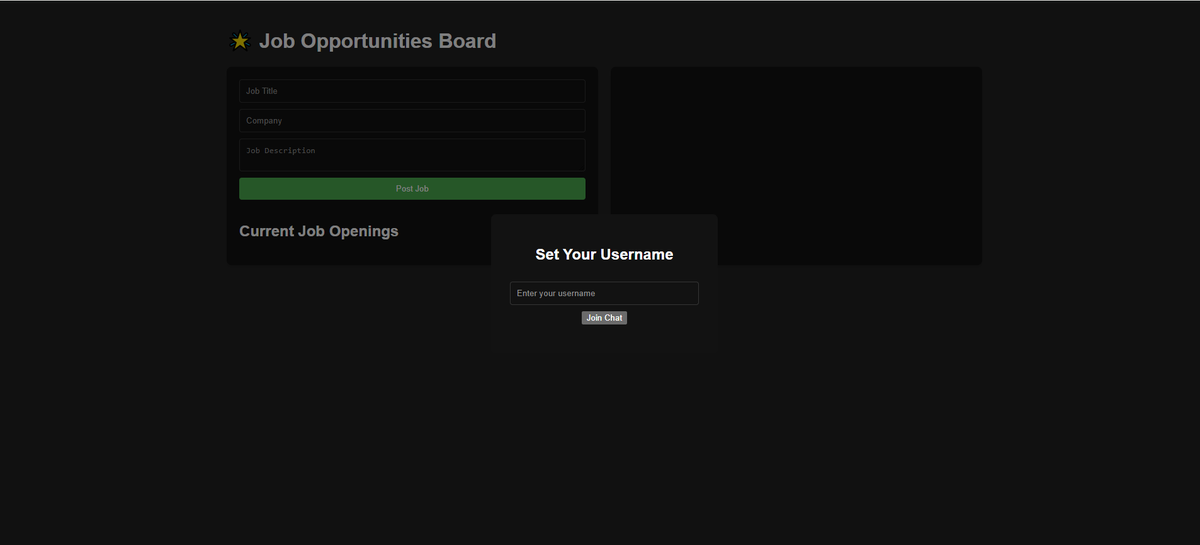The image size is (1200, 545).
Task: Focus the 'Enter your username' field
Action: (604, 293)
